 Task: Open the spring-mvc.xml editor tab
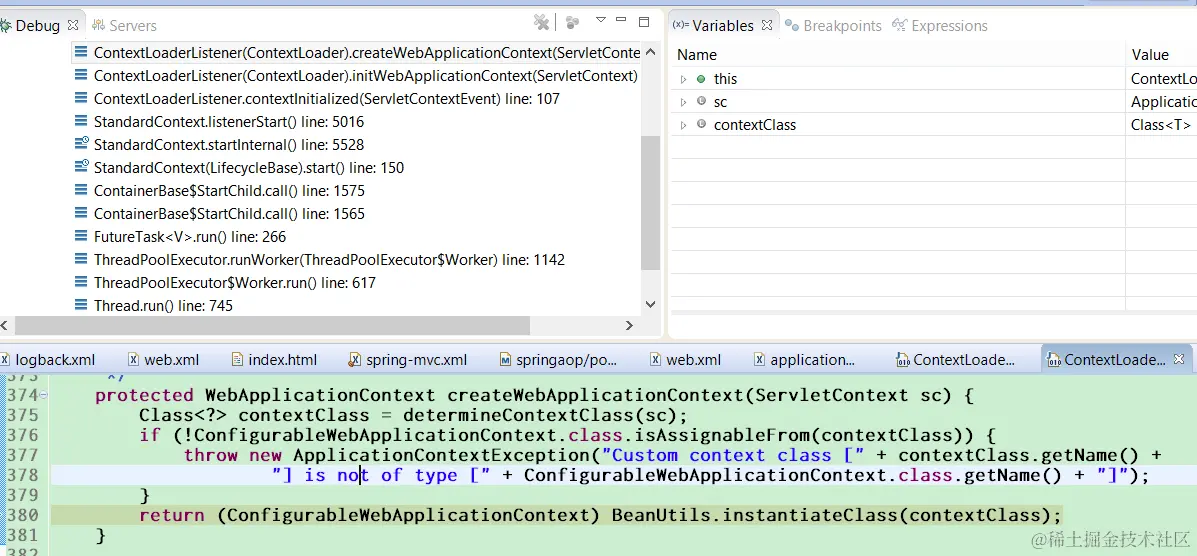coord(408,360)
